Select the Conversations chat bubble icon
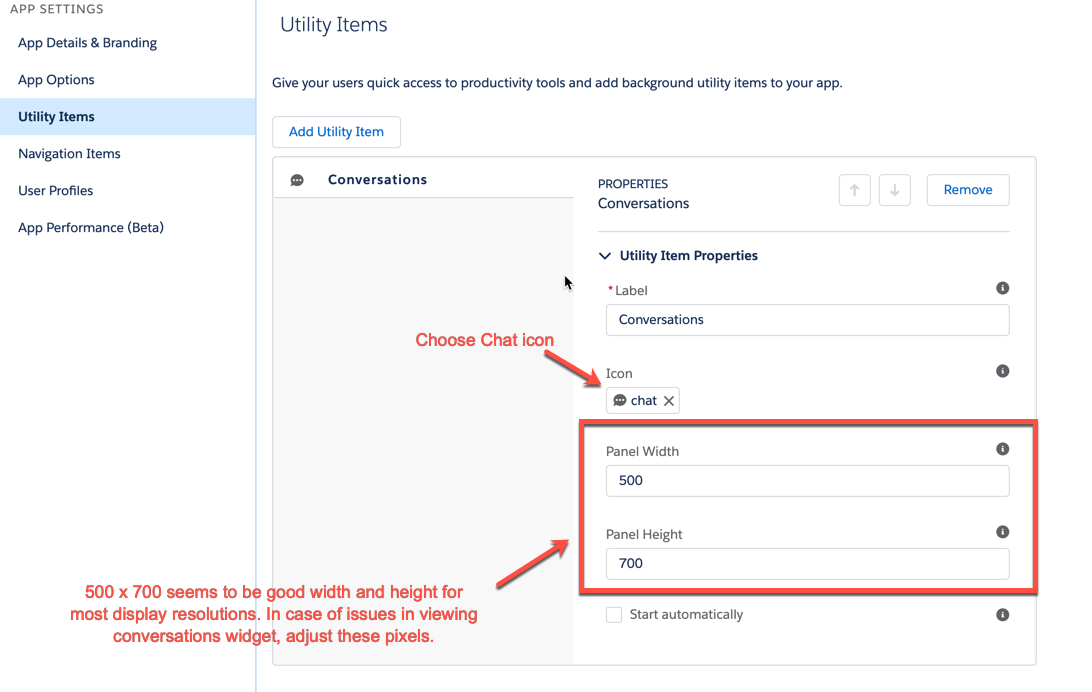This screenshot has width=1092, height=692. pos(297,180)
